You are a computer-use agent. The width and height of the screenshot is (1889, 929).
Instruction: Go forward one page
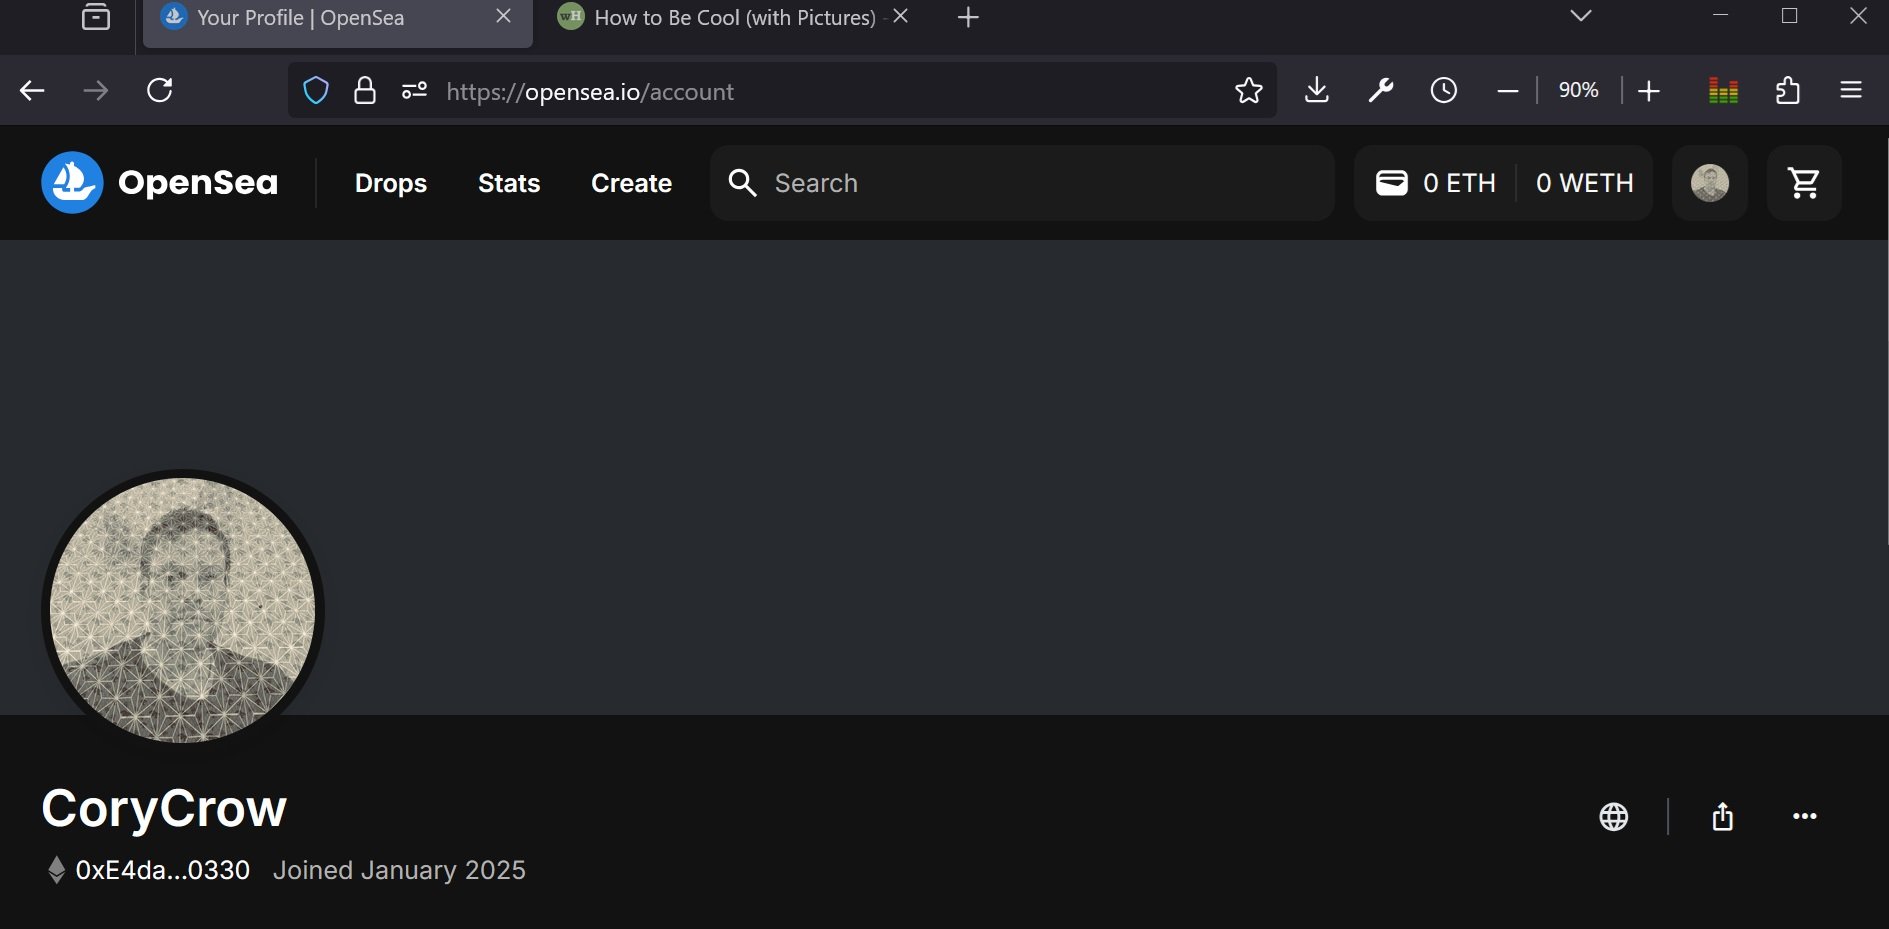[x=96, y=91]
